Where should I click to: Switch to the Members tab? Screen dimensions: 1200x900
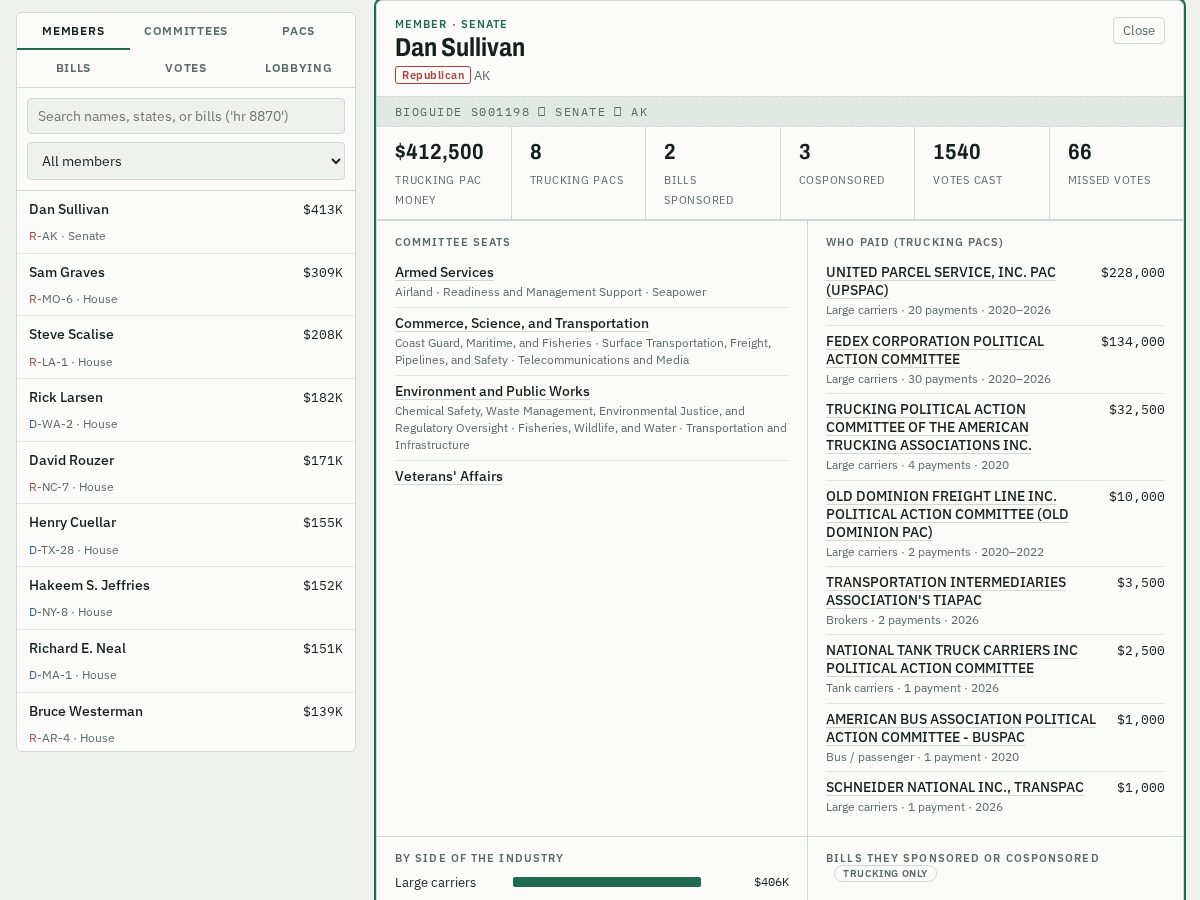point(73,31)
